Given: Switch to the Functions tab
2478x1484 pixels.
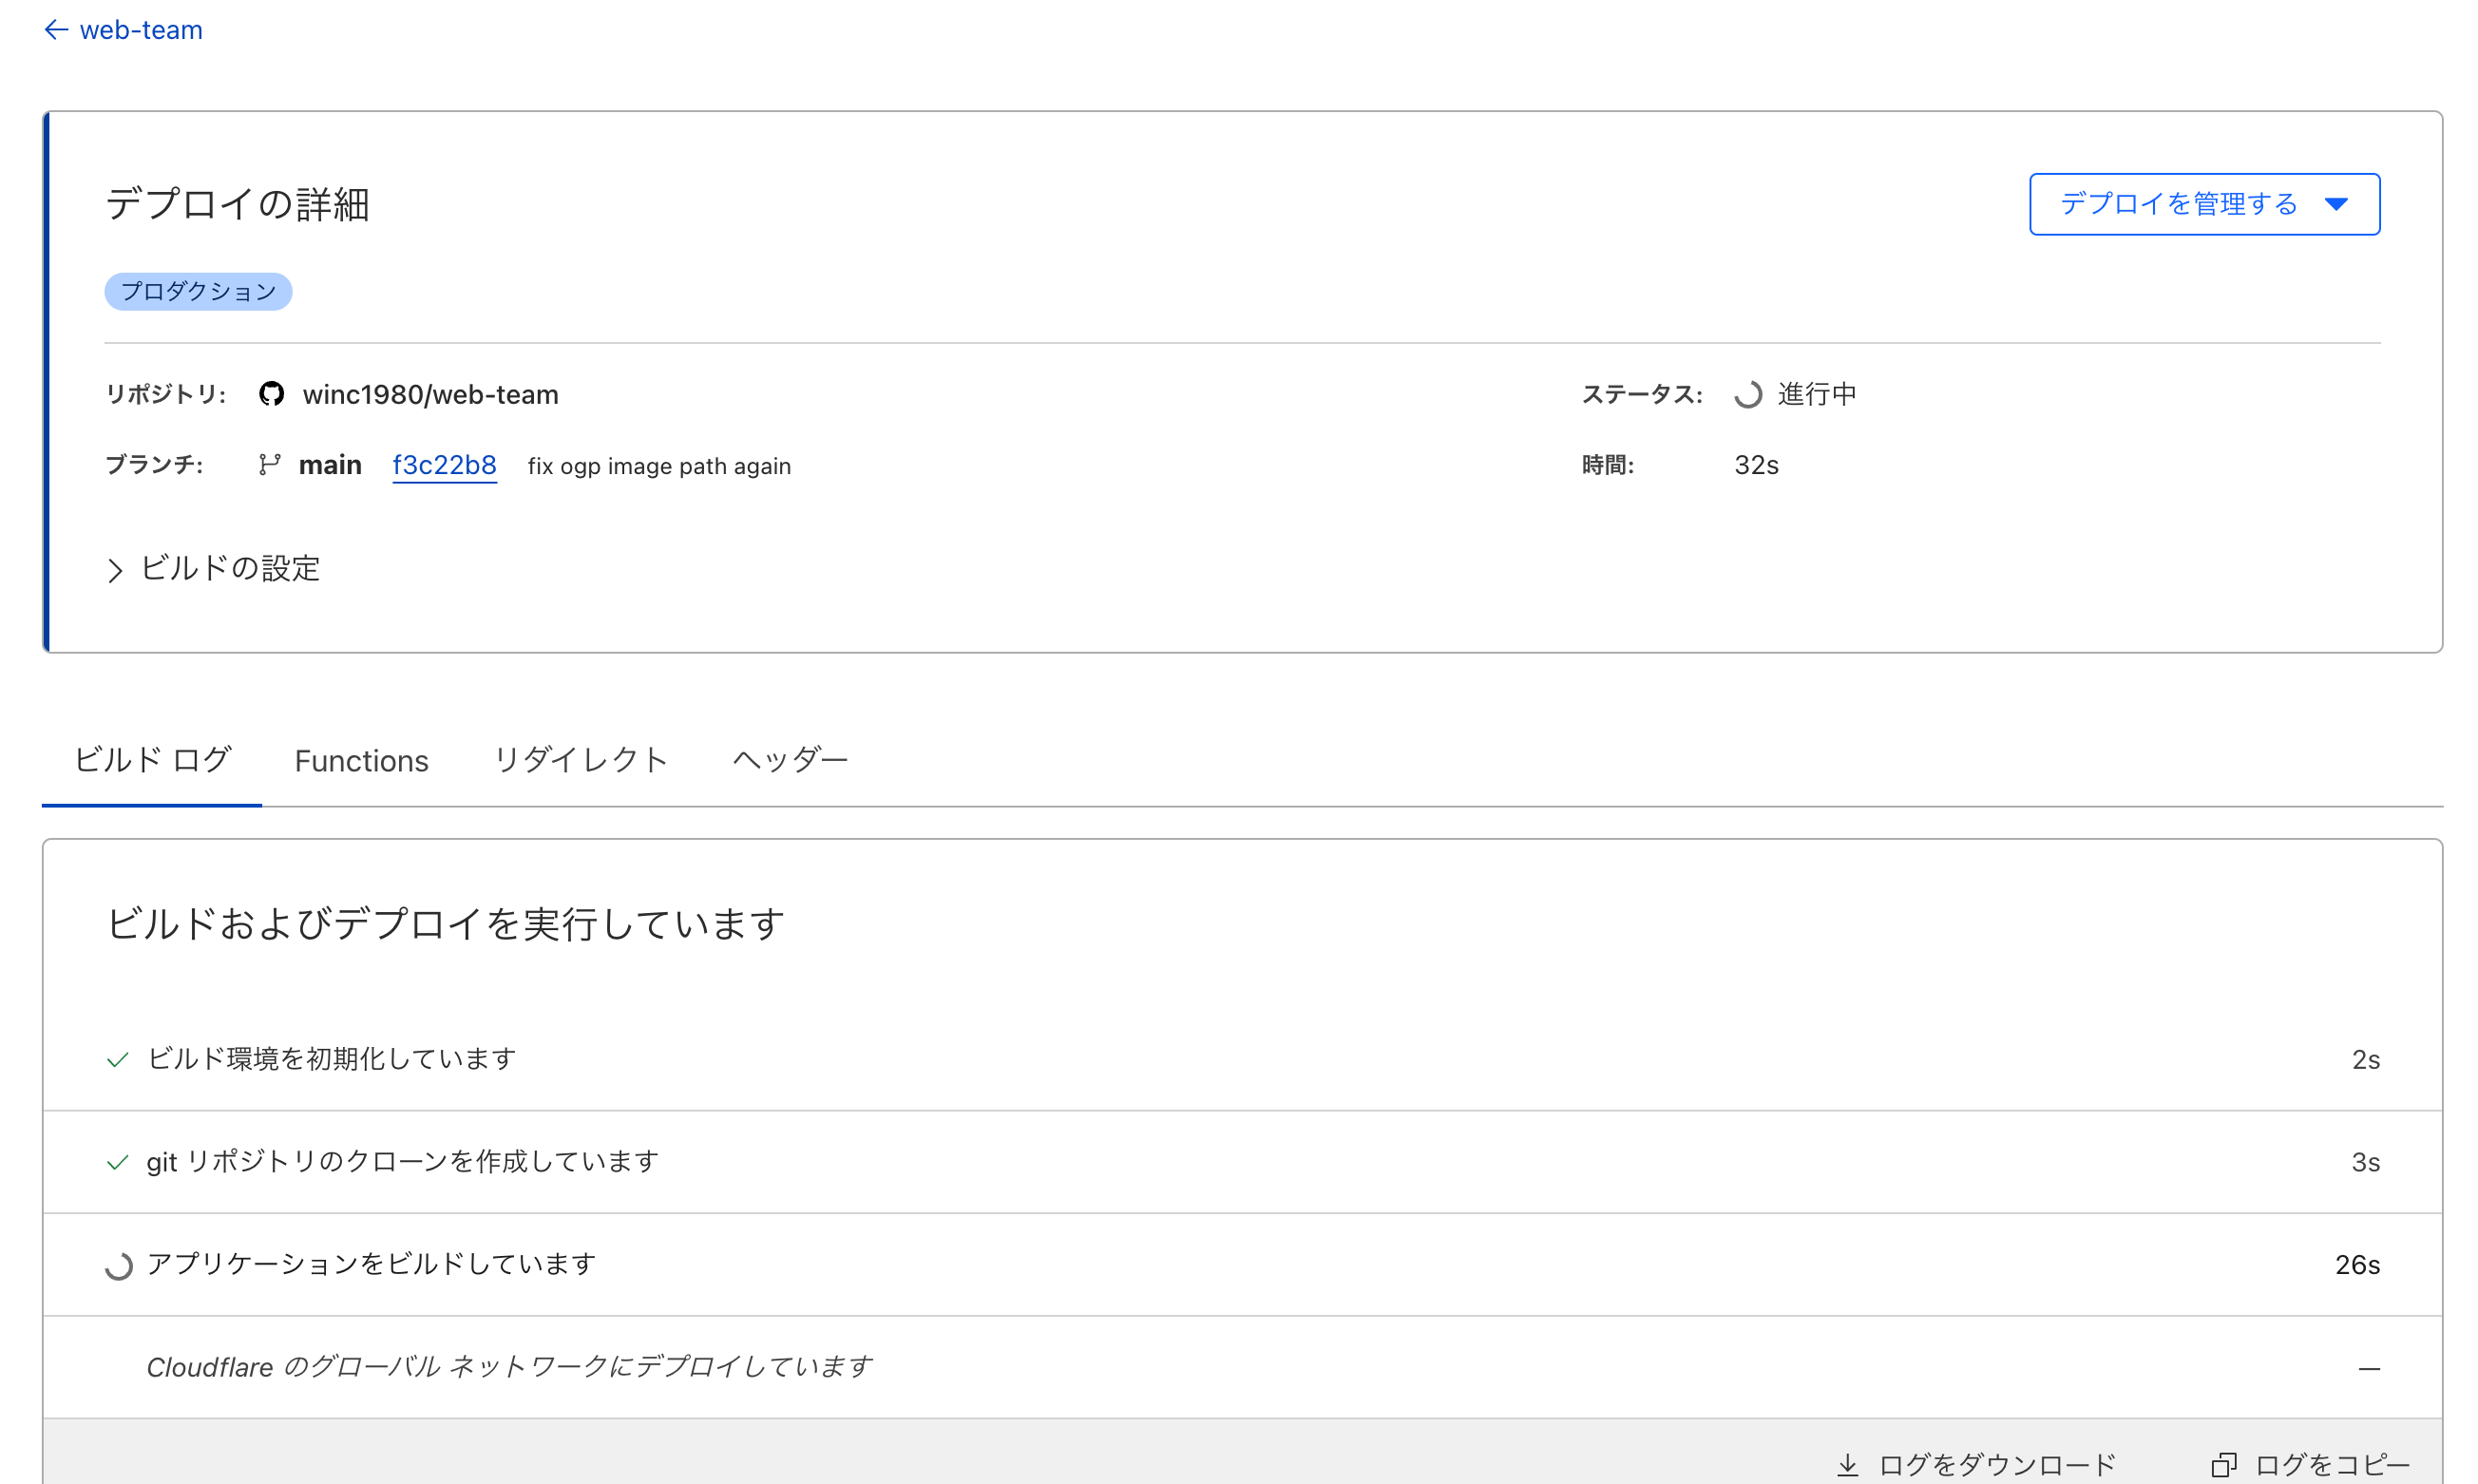Looking at the screenshot, I should click(360, 760).
